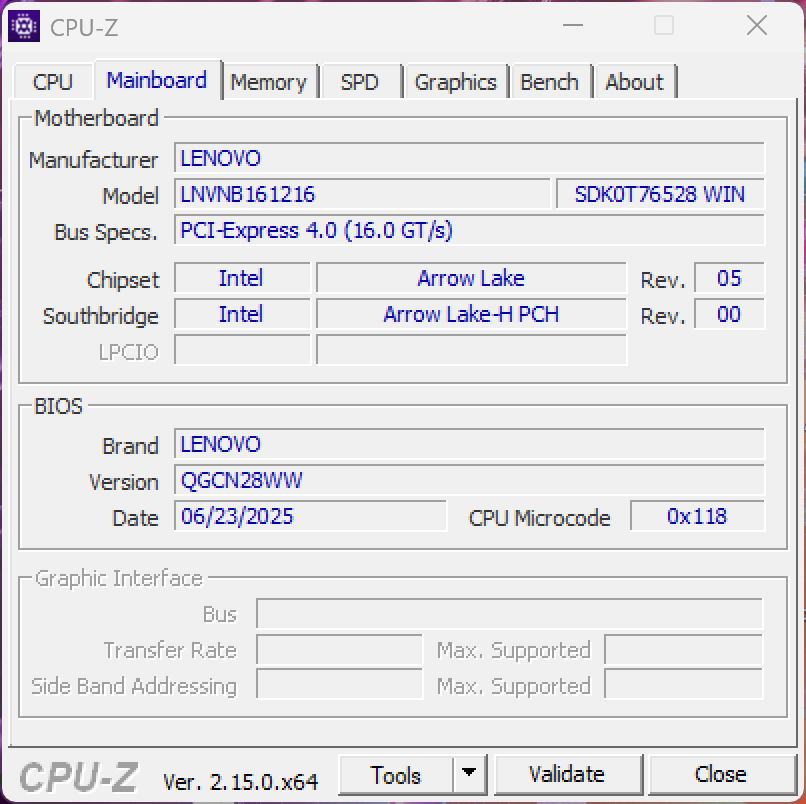Click the BIOS Version field QGCN28WW
Screen dimensions: 806x804
(x=469, y=480)
